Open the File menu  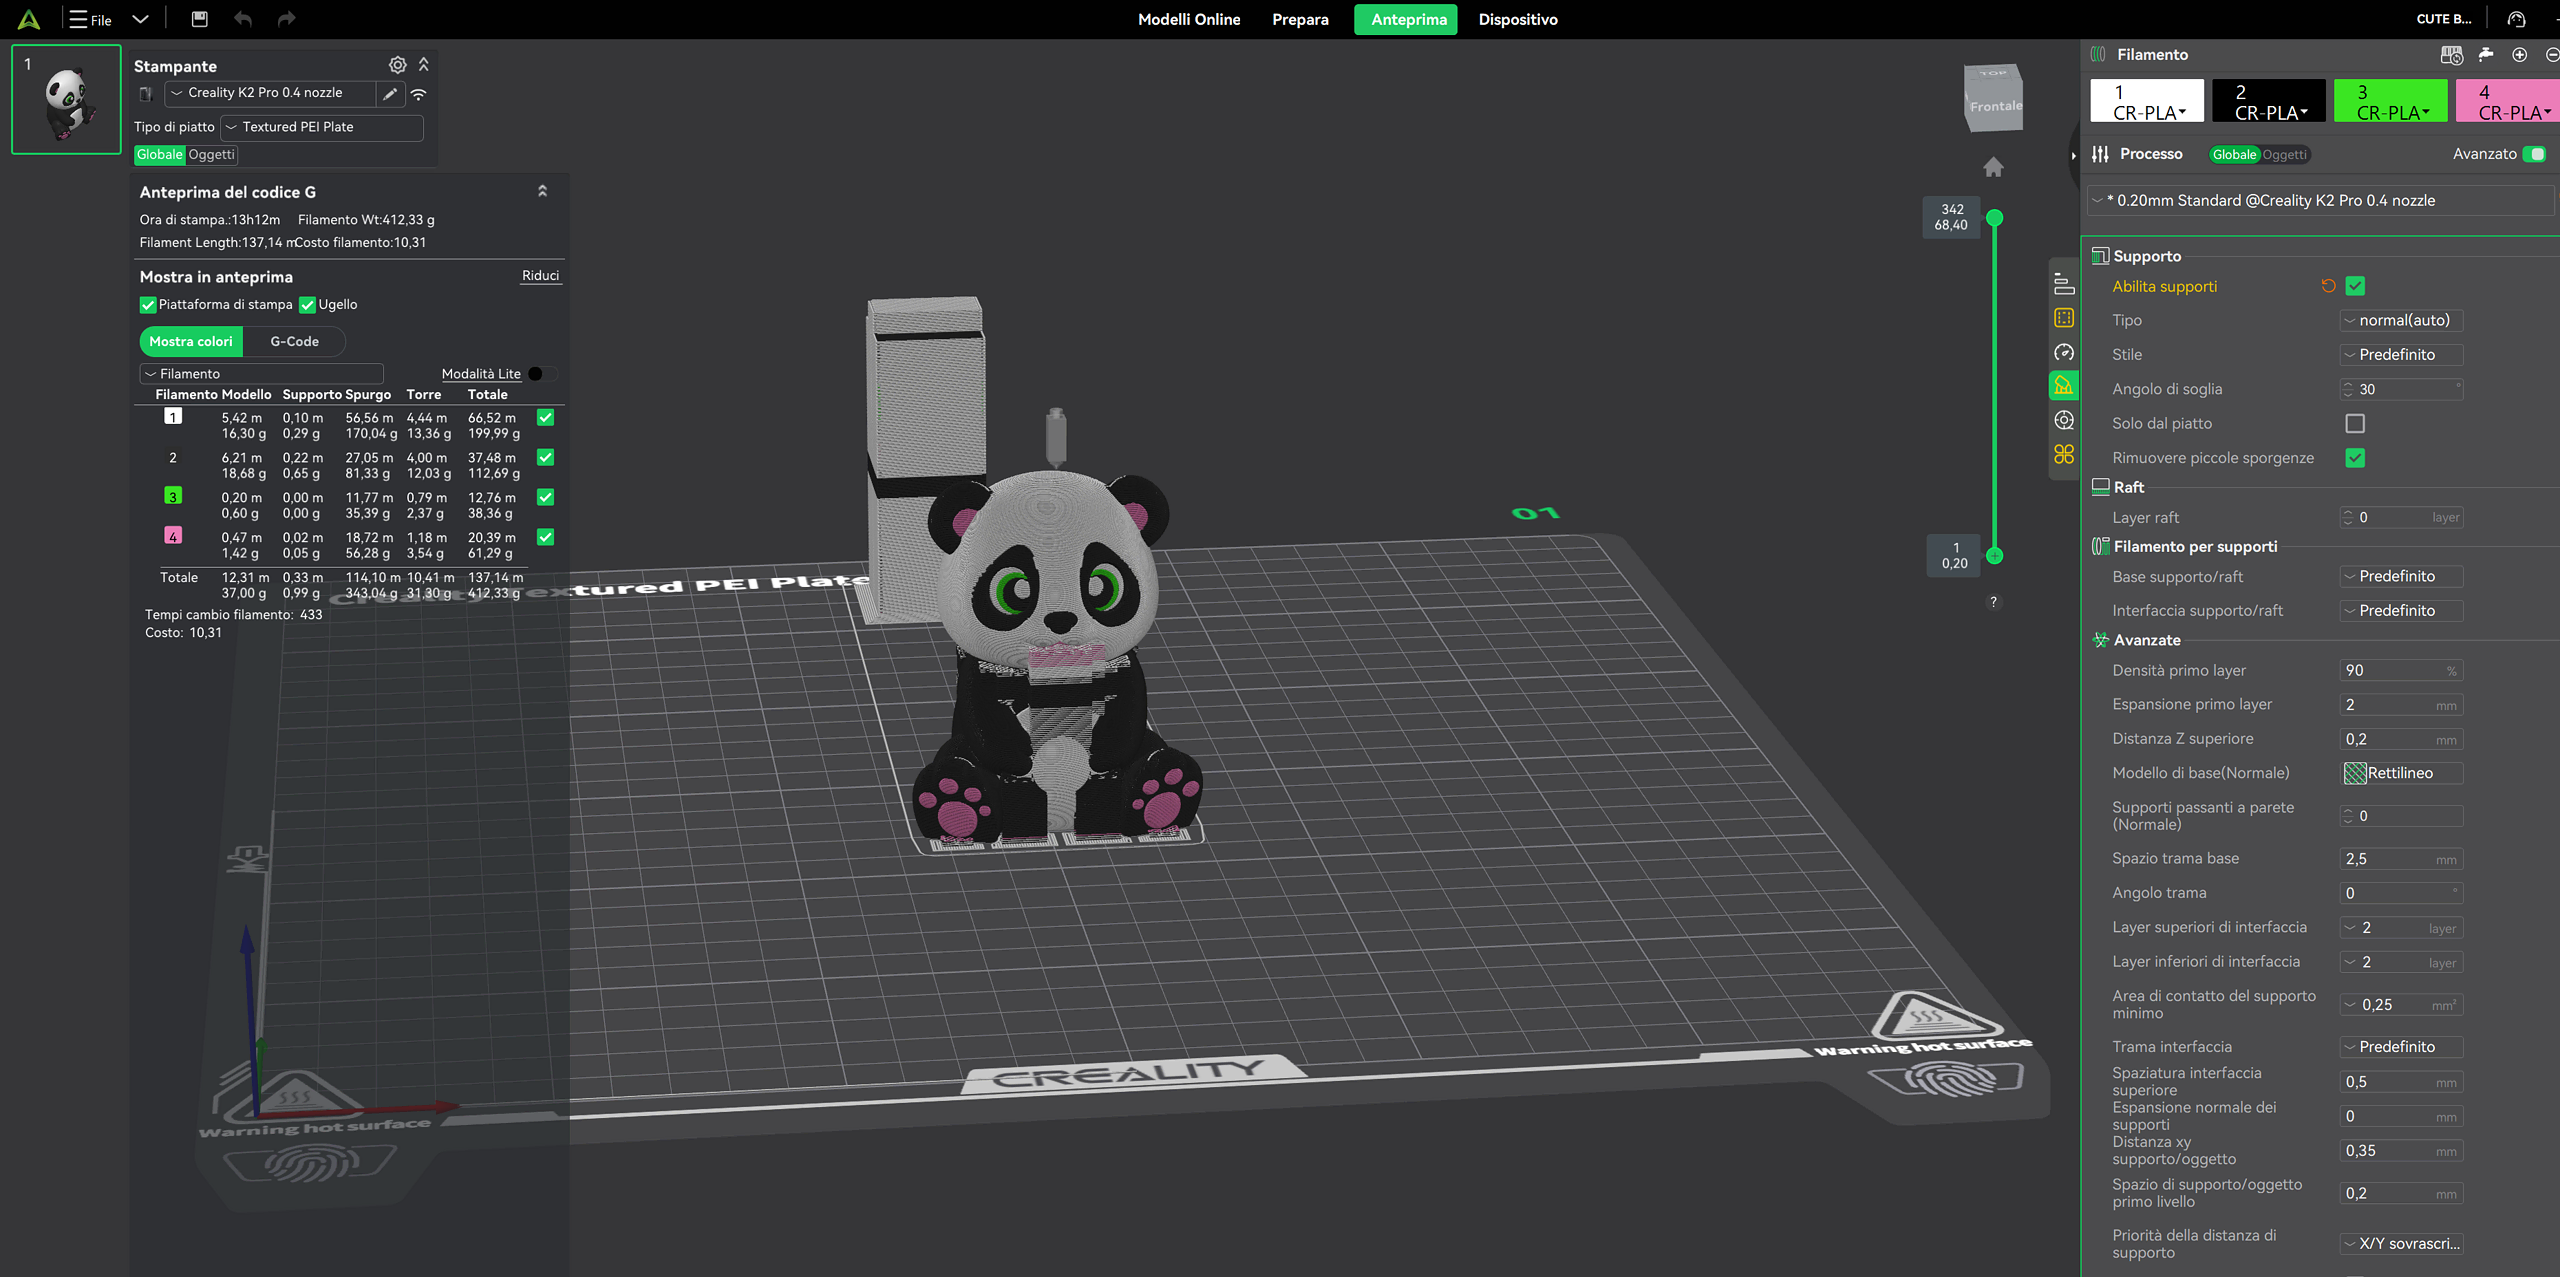(90, 19)
